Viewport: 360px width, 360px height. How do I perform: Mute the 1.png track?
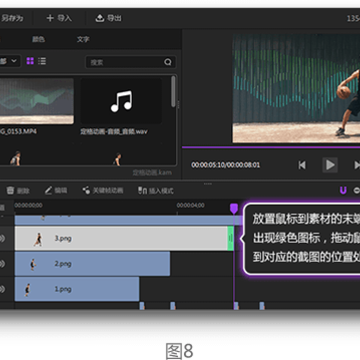tap(3, 289)
